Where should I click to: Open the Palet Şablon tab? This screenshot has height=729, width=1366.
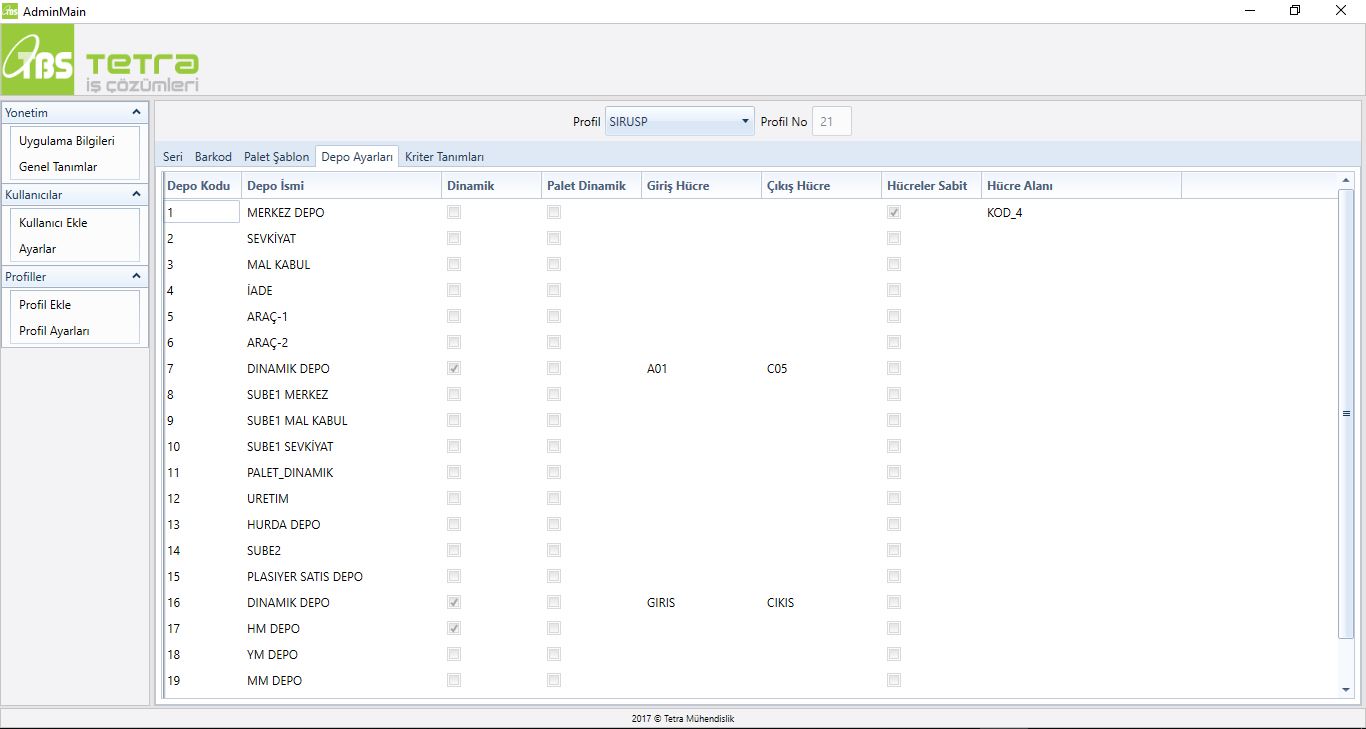tap(277, 157)
